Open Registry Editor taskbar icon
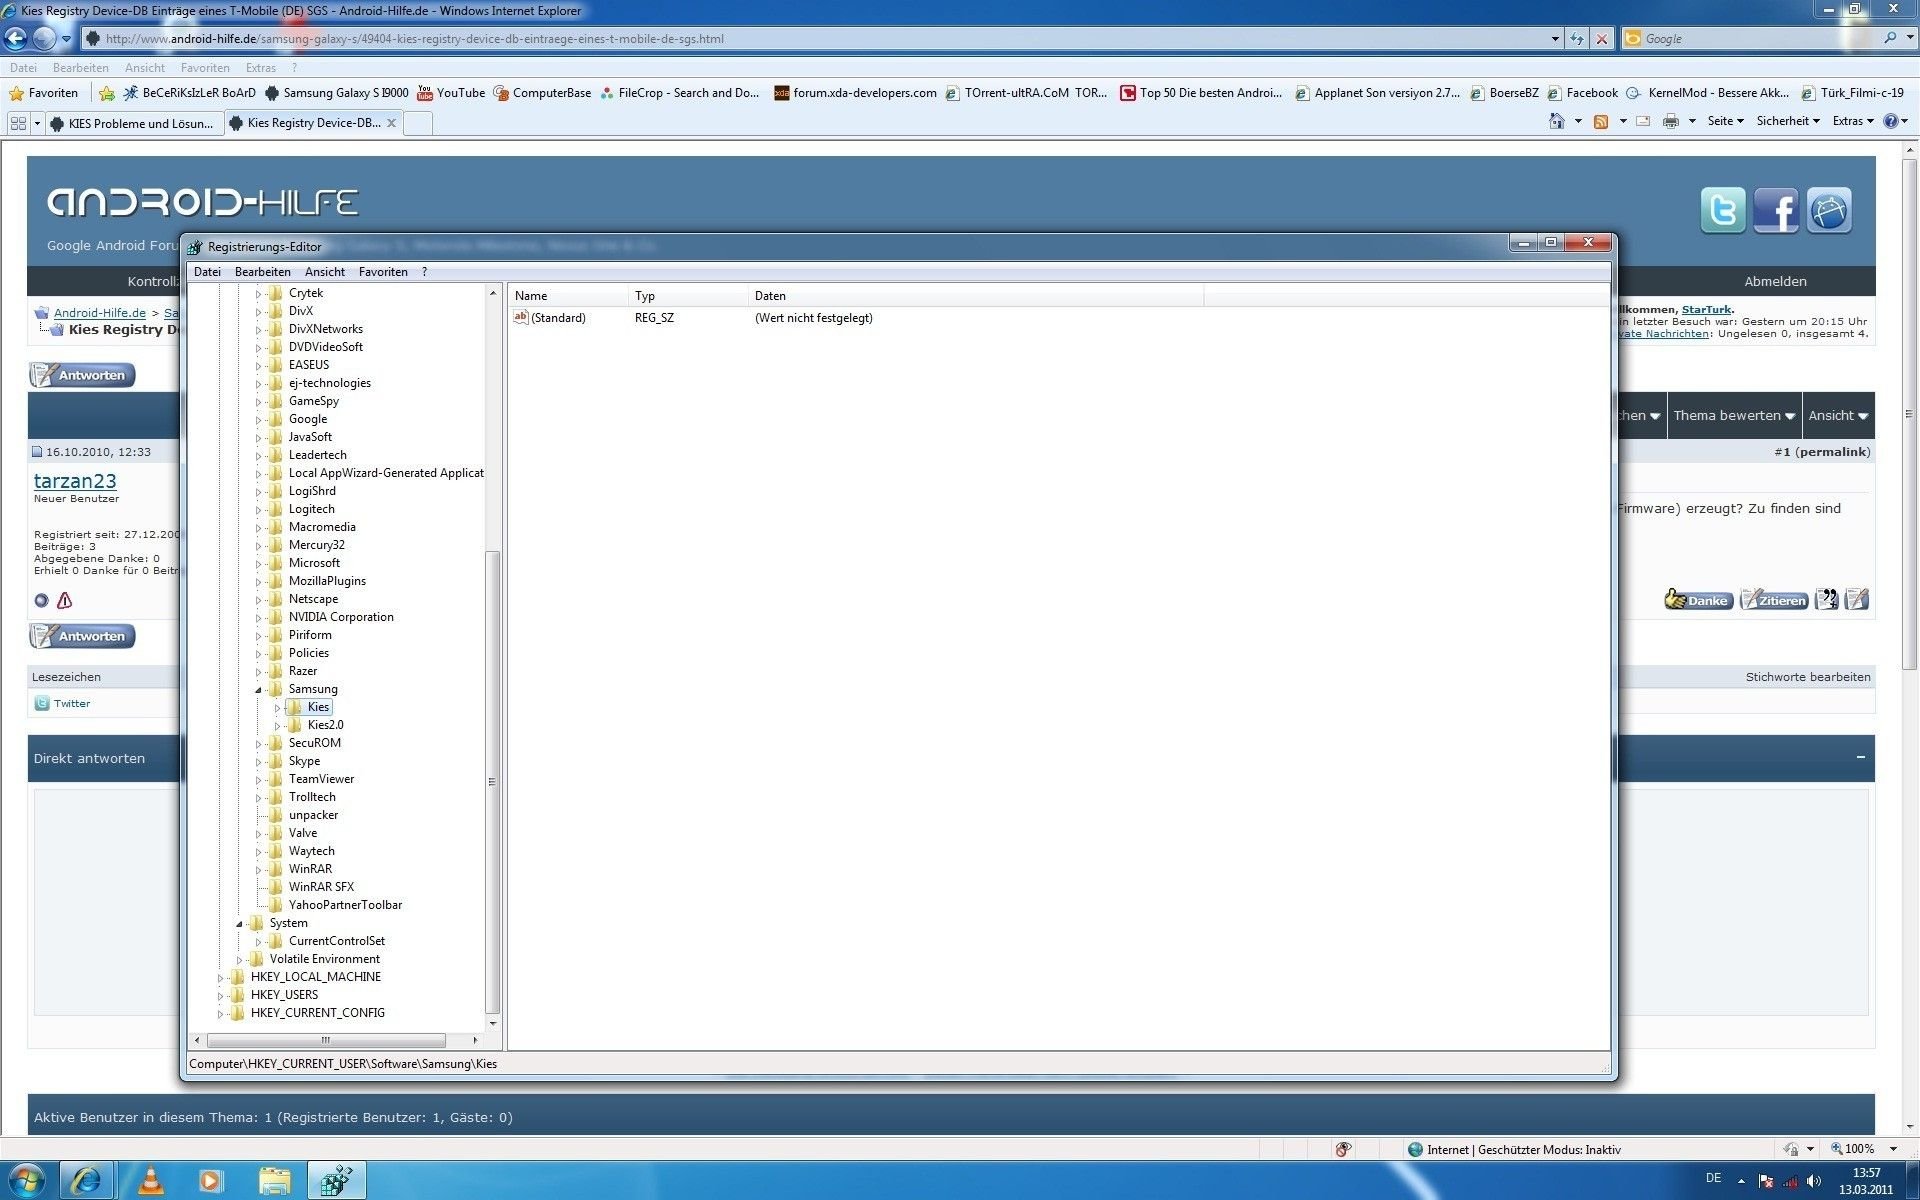This screenshot has width=1920, height=1200. pos(336,1181)
